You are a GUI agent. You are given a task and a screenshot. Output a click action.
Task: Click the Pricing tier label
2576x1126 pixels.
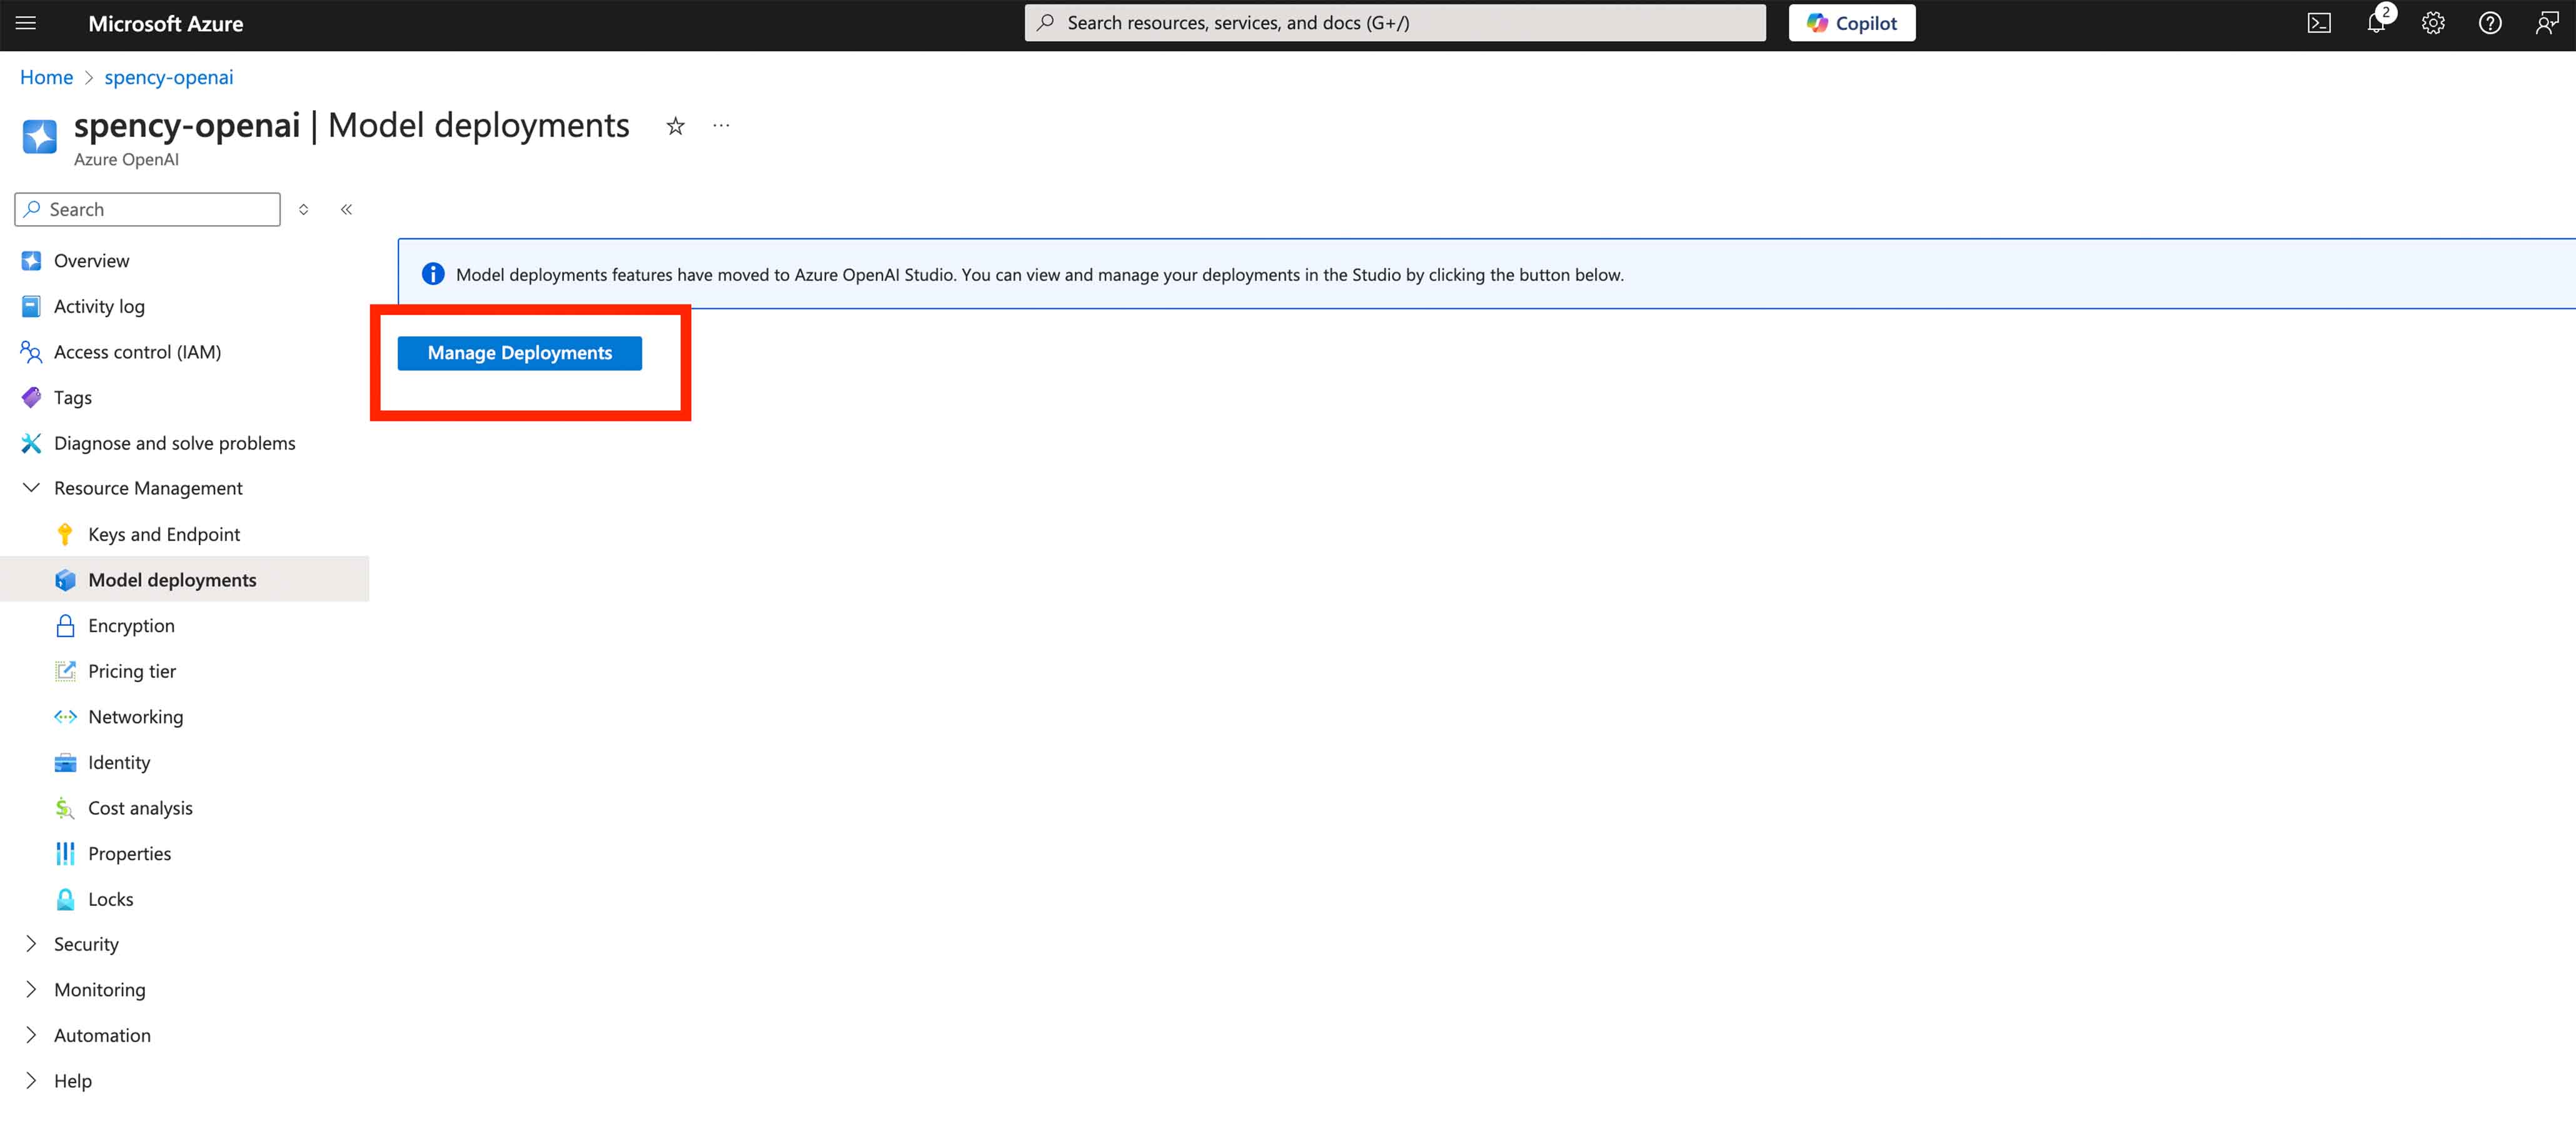132,671
